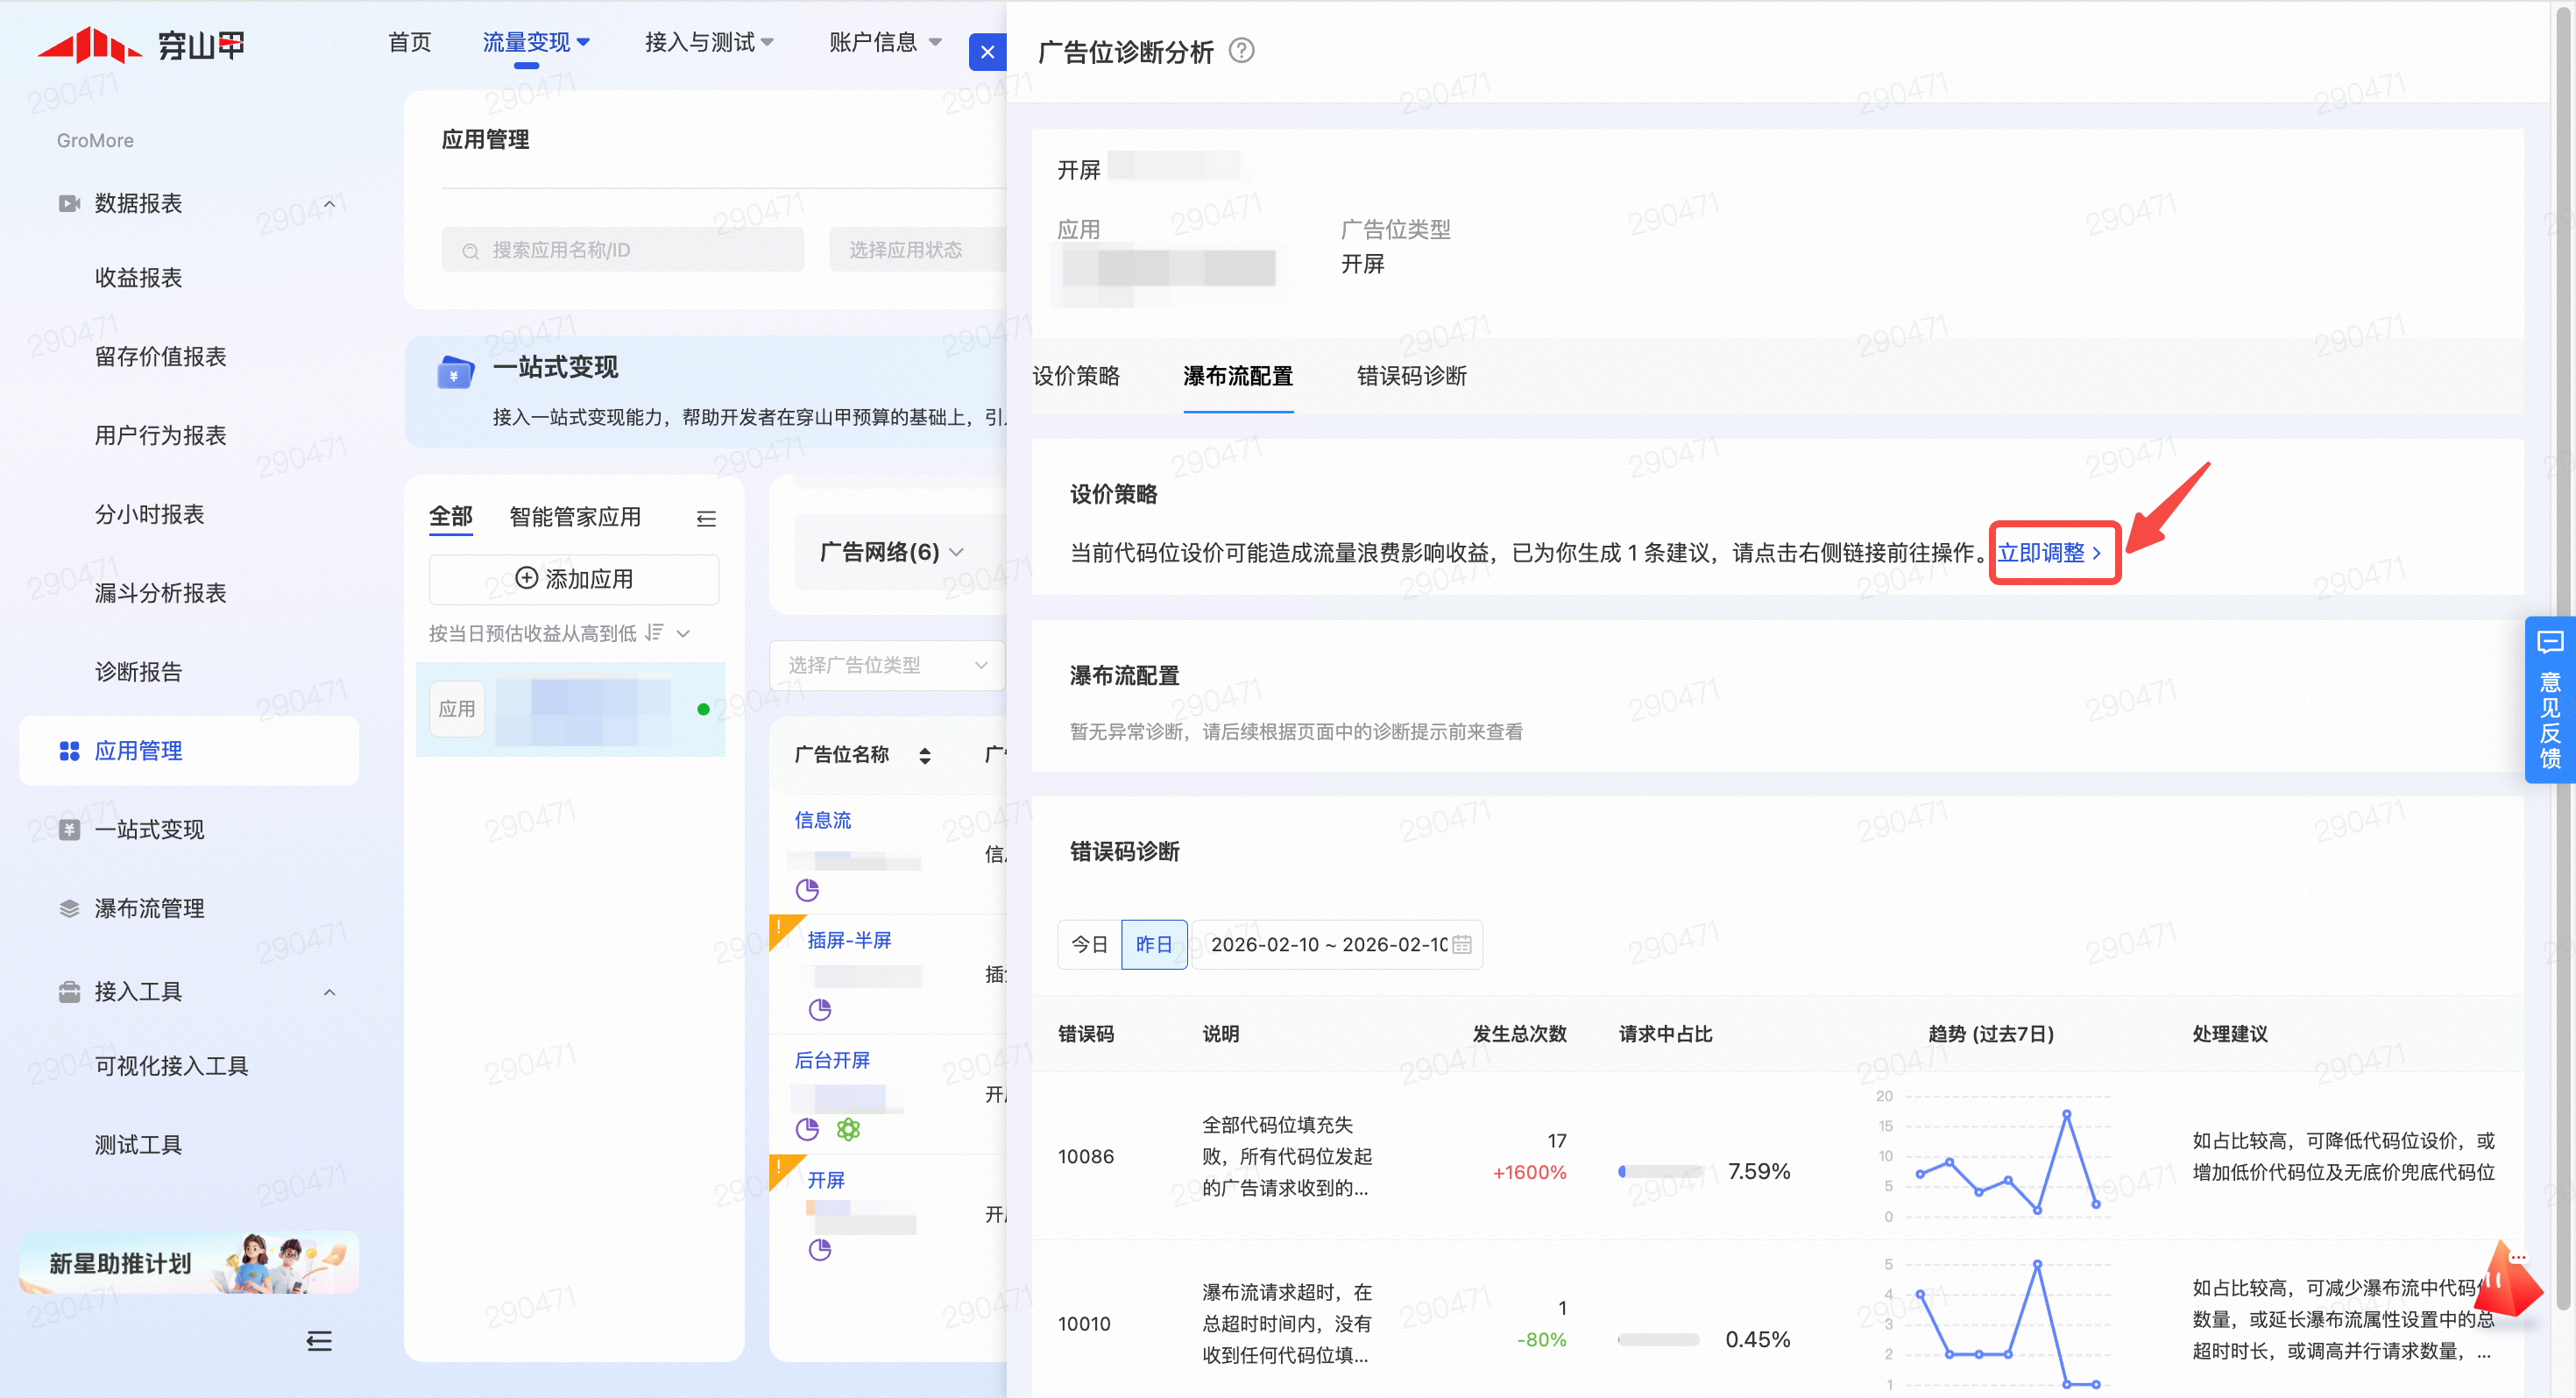Click the calendar icon in date range field

pos(1461,944)
